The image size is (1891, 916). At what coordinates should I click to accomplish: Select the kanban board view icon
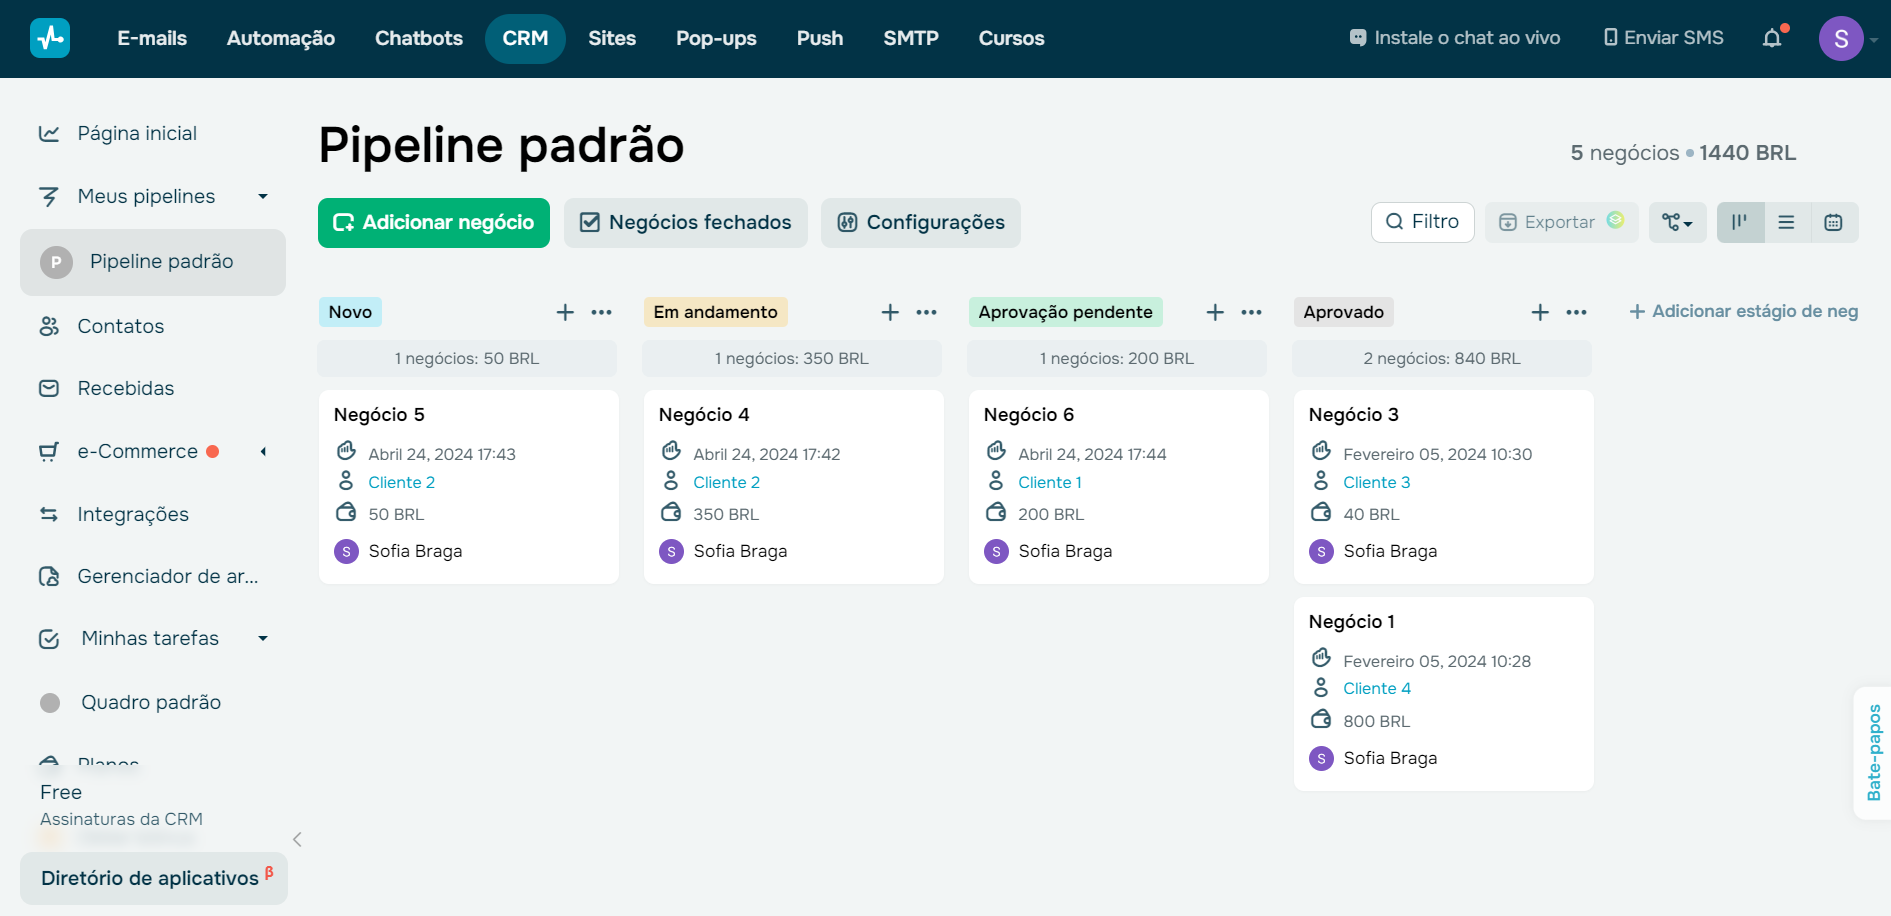tap(1740, 222)
